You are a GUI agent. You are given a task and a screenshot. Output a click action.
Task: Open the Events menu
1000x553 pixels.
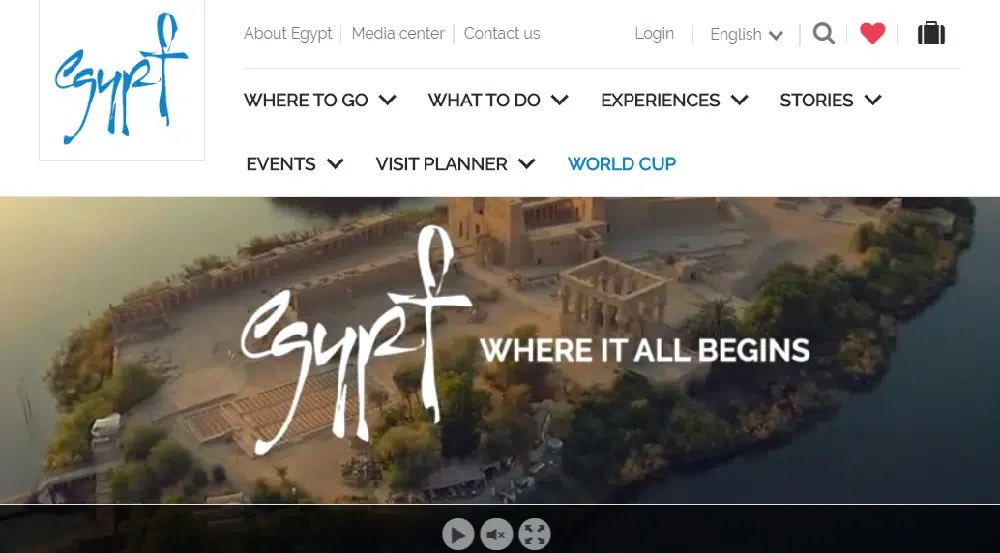(x=295, y=164)
